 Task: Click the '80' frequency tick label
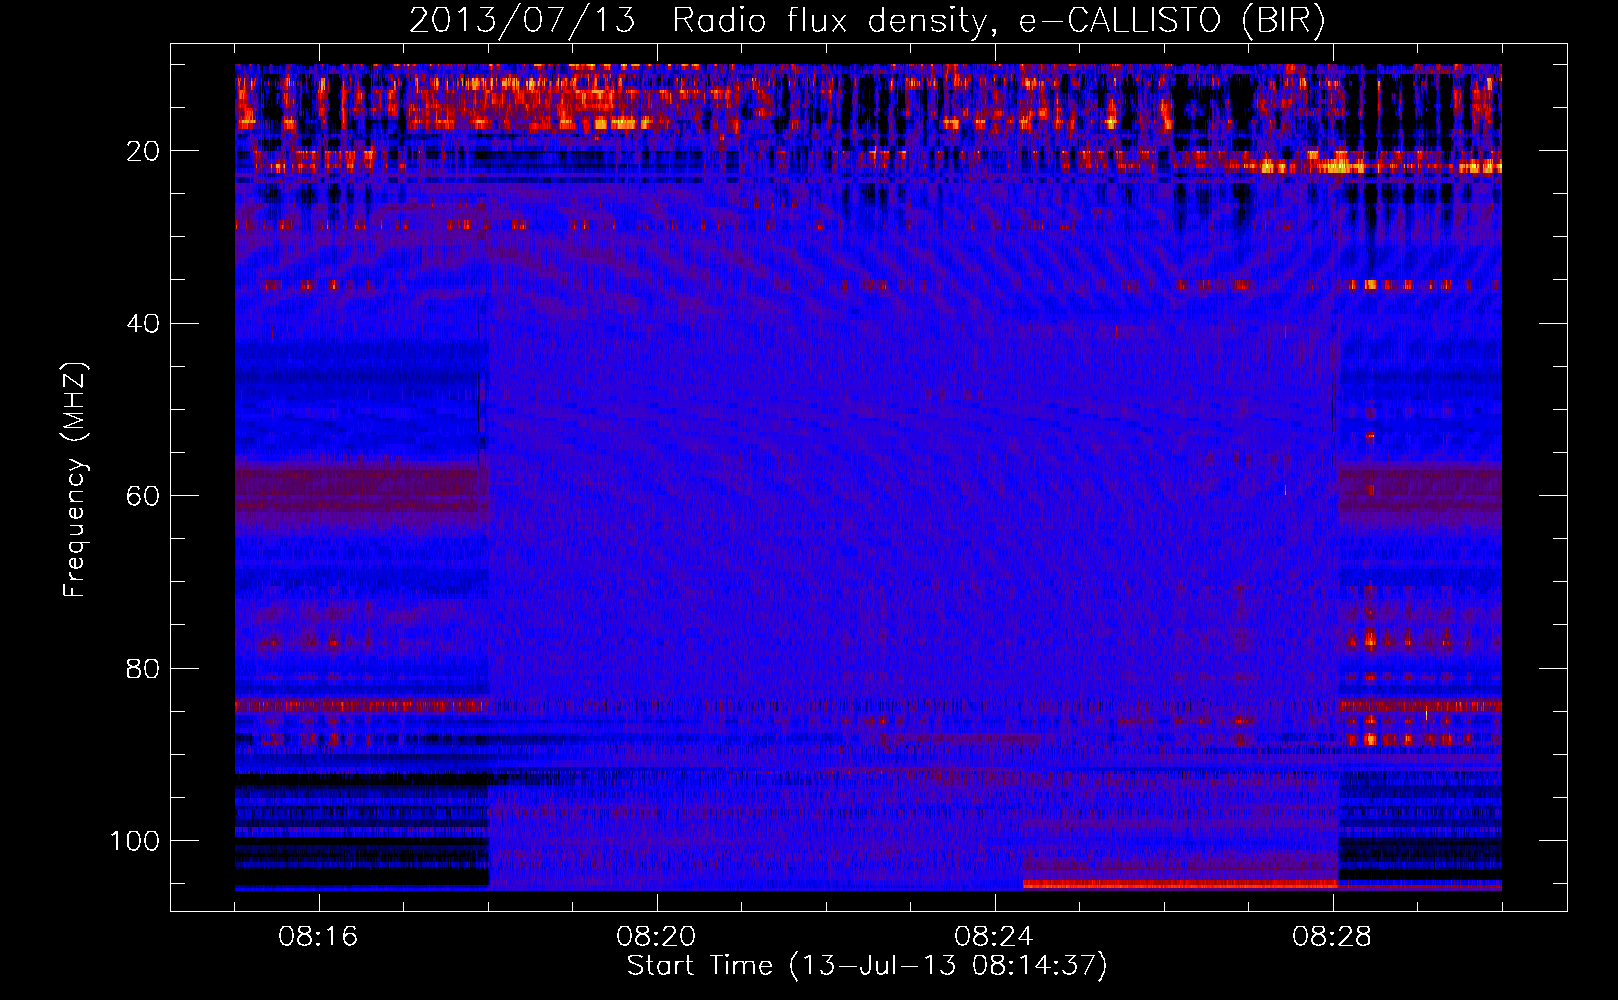[144, 669]
